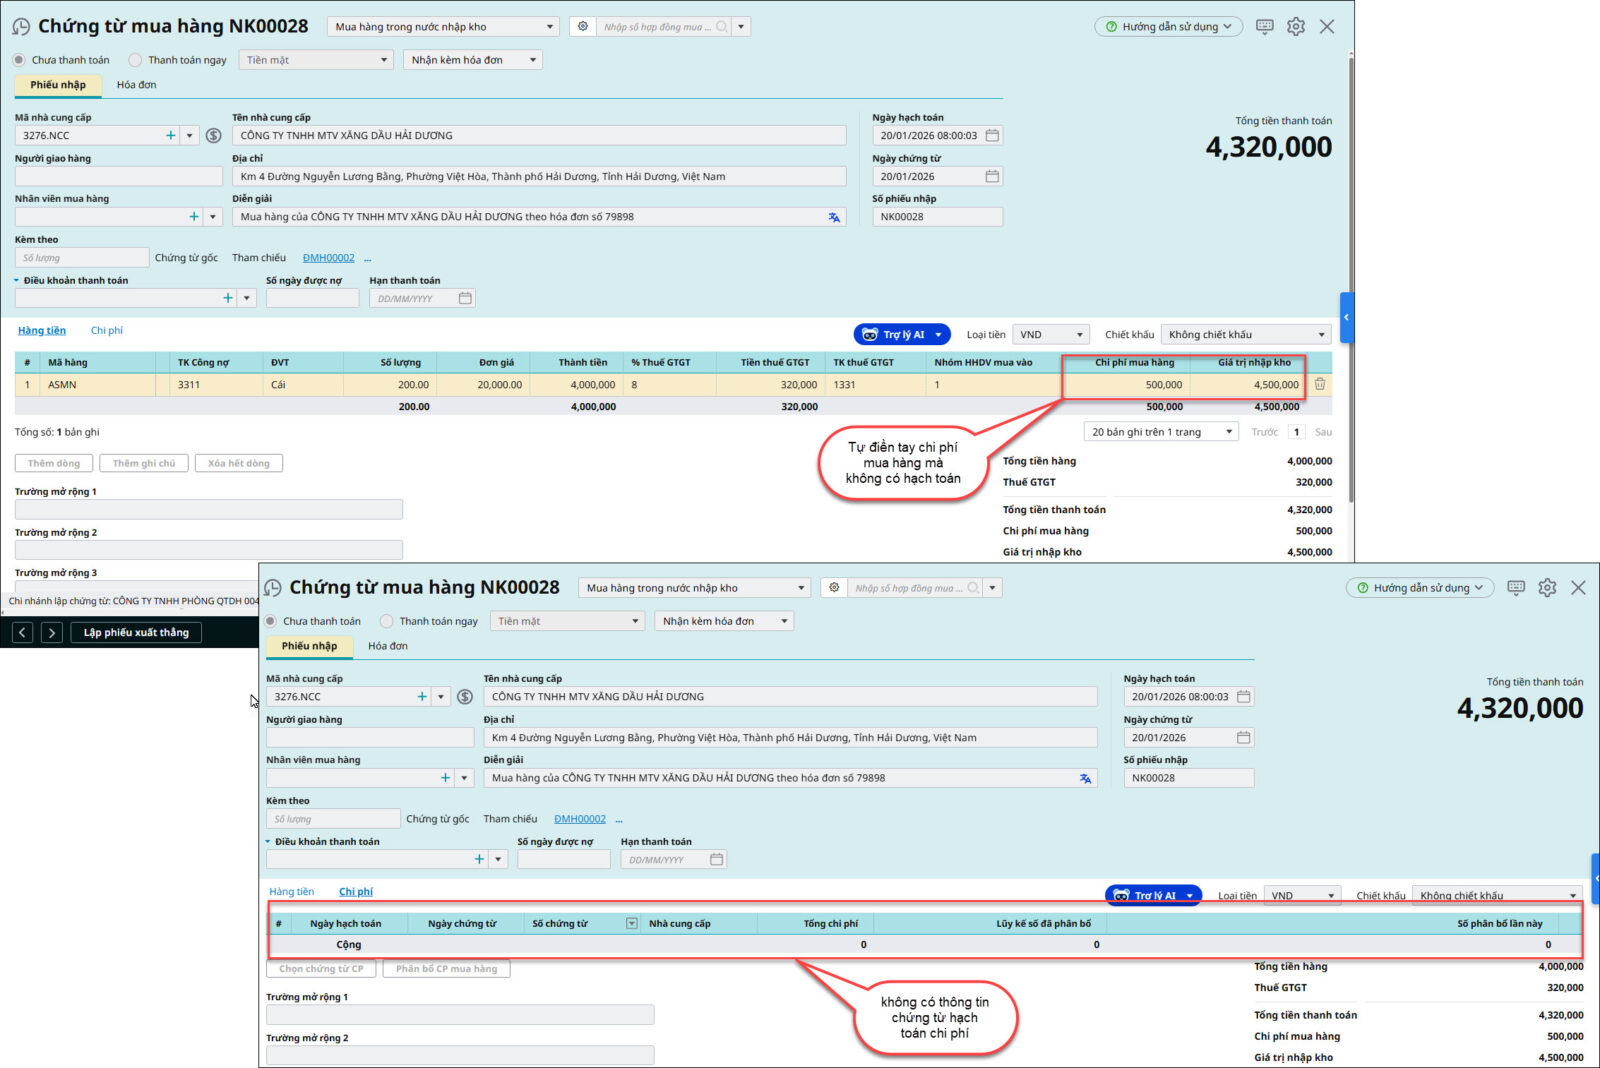Click Người giao hàng field in upper window
Viewport: 1600px width, 1068px height.
coord(118,177)
